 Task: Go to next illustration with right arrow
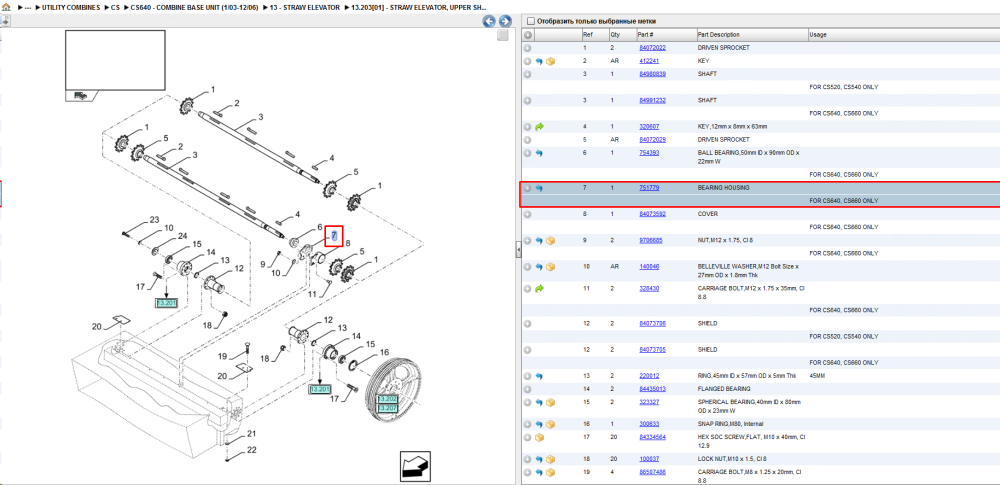[x=504, y=21]
